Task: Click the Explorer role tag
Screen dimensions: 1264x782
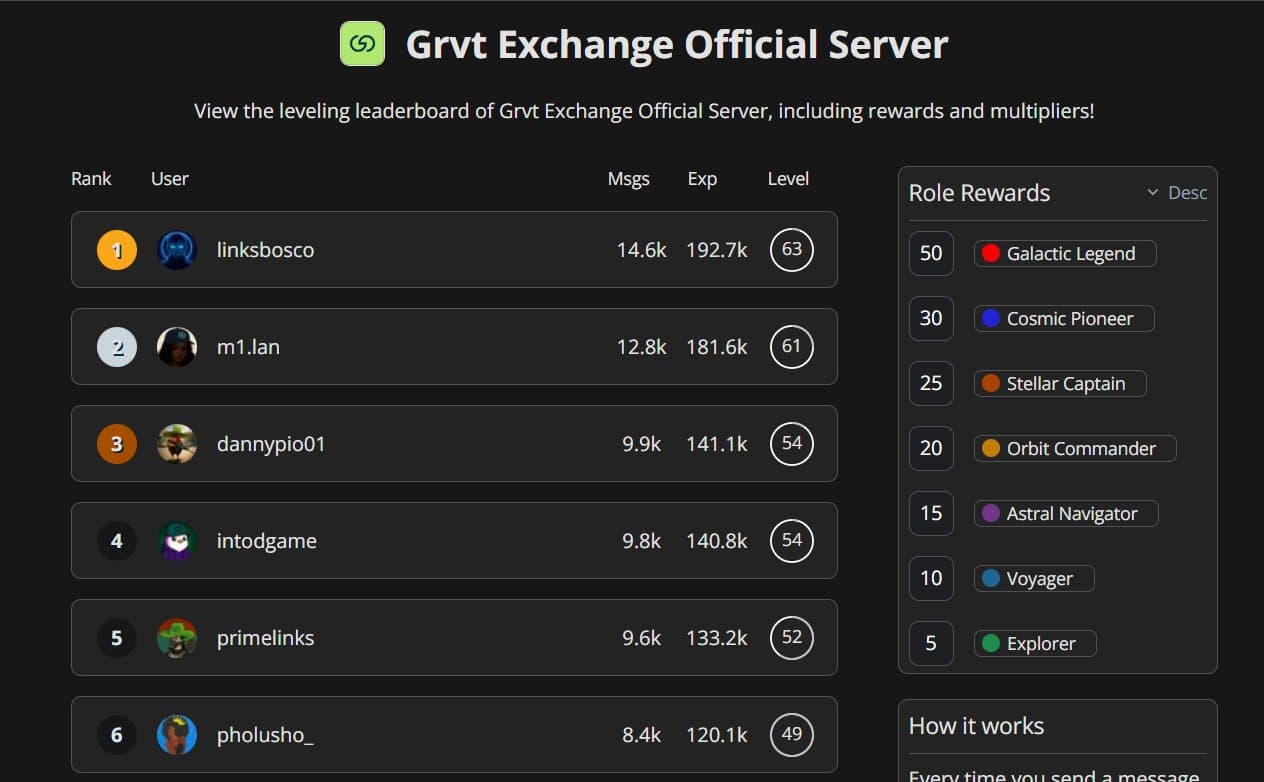Action: tap(1034, 644)
